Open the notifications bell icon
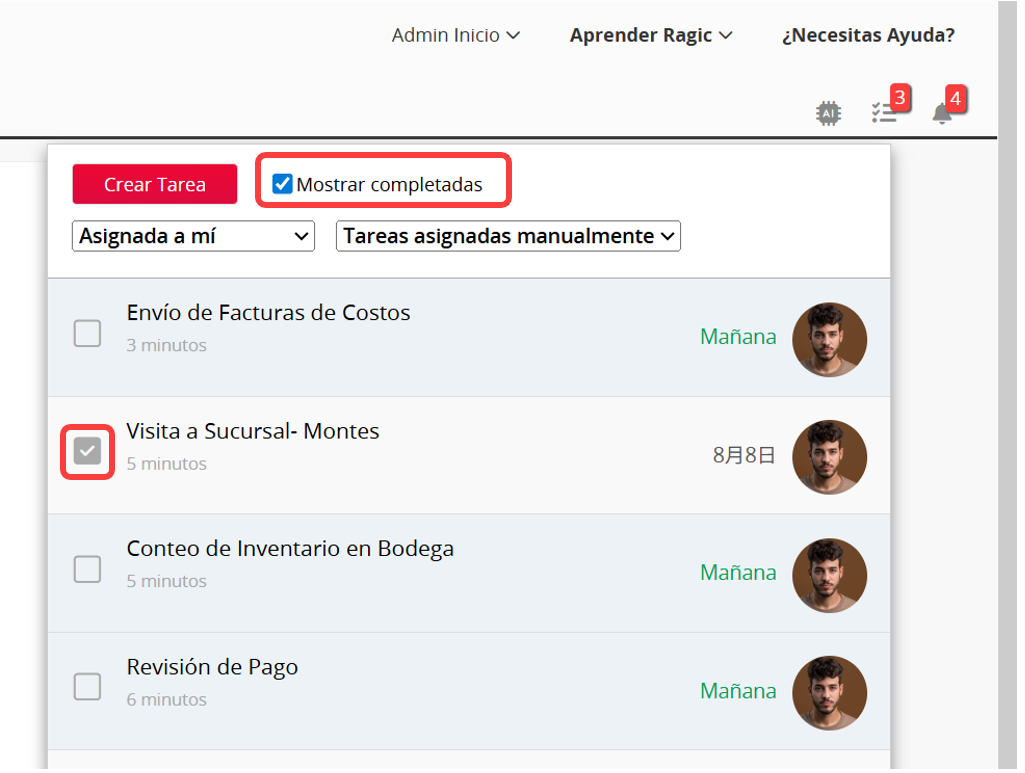This screenshot has width=1025, height=773. click(x=942, y=114)
